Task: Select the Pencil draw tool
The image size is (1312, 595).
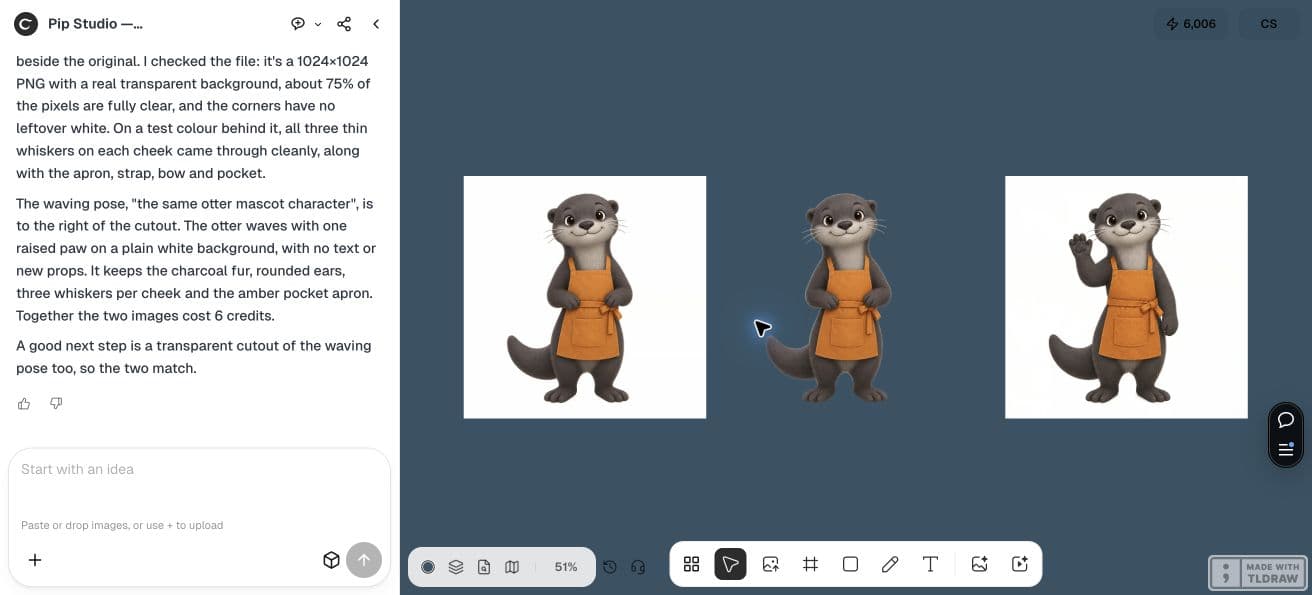Action: [890, 564]
